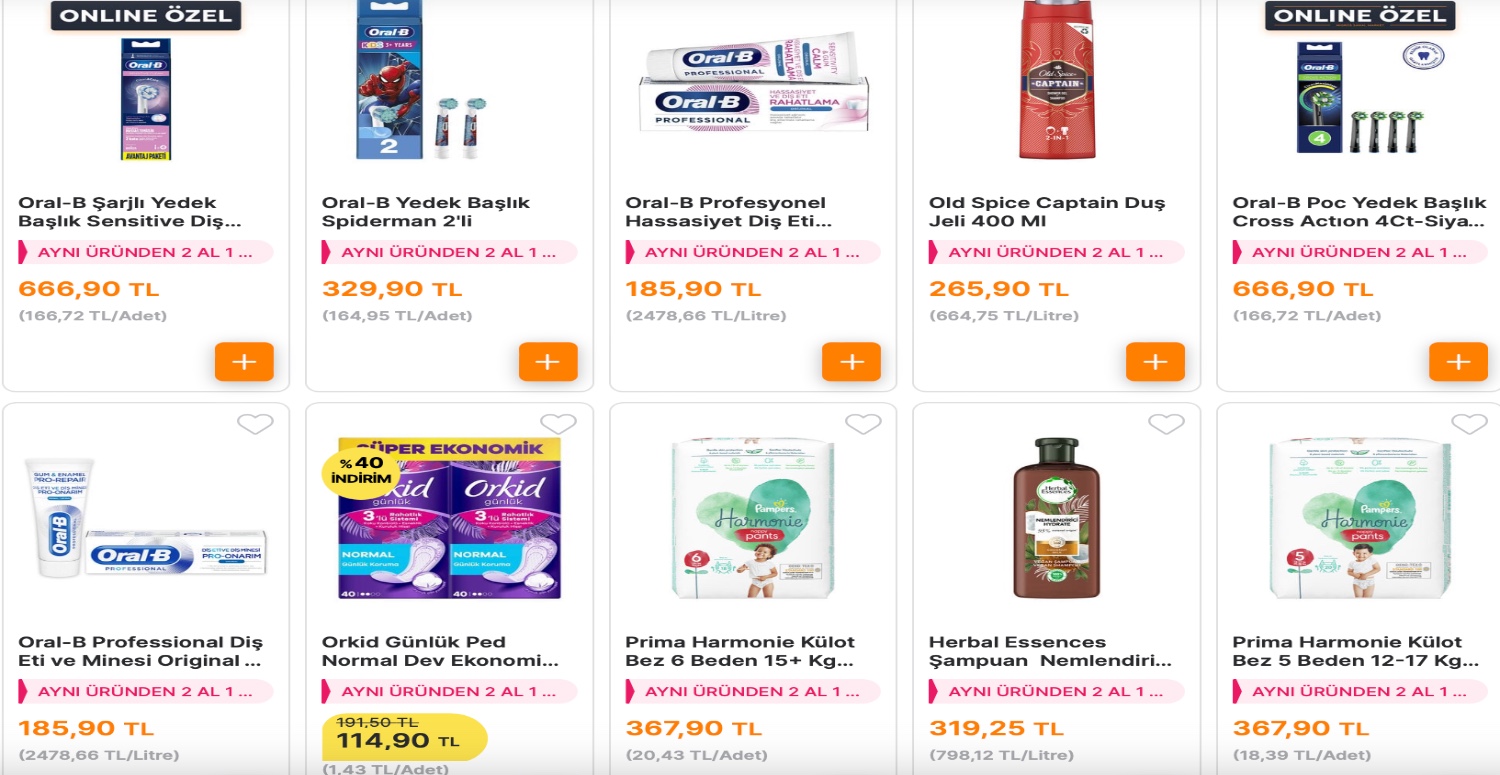Open Old Spice Captain Duş Jeli 400 Ml title

point(1046,212)
